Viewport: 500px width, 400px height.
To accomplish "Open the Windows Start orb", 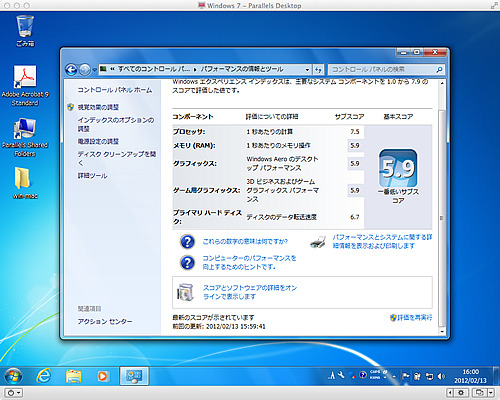I will pyautogui.click(x=13, y=376).
